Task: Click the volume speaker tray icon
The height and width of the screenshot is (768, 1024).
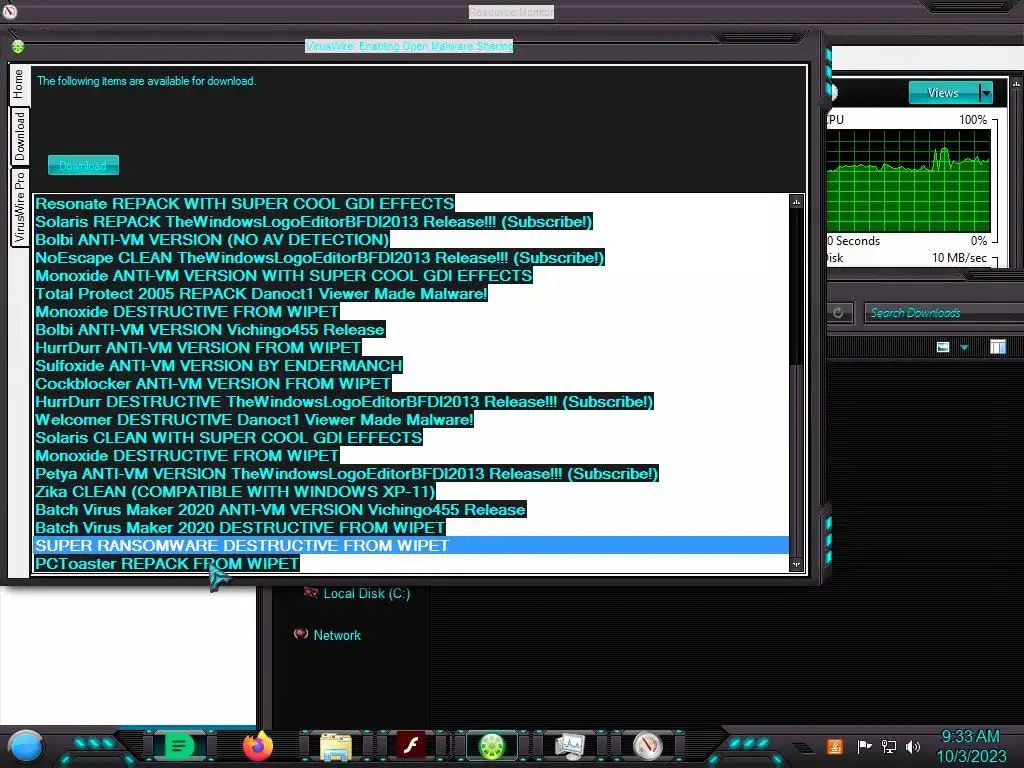Action: (913, 746)
